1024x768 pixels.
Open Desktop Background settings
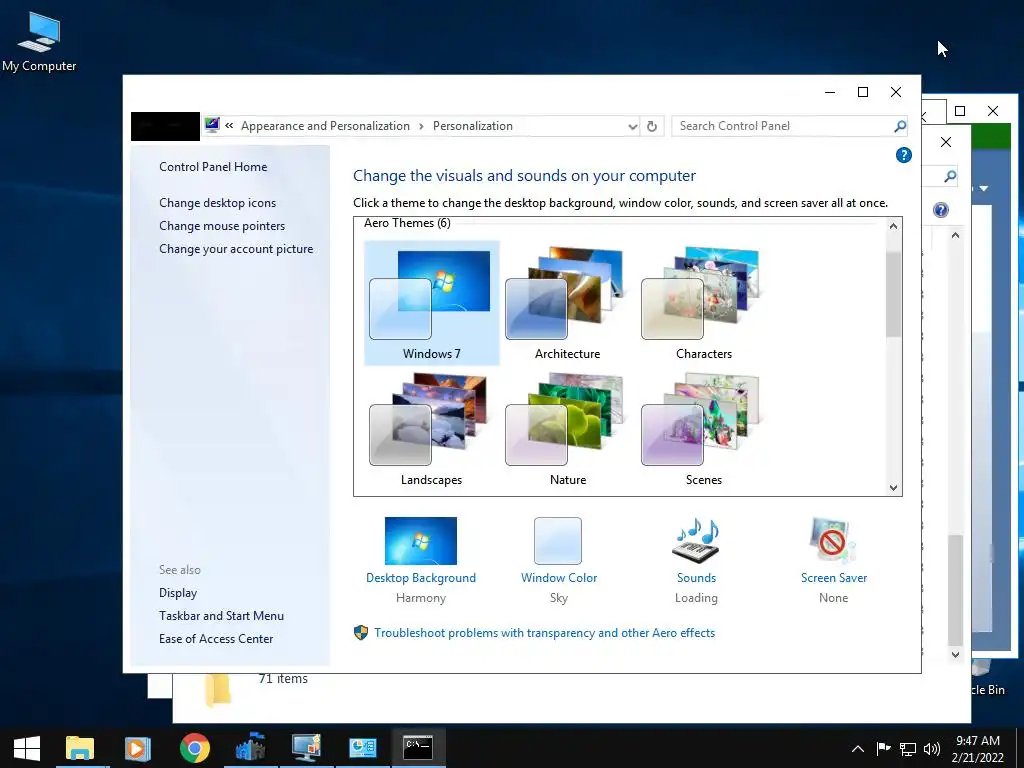421,541
